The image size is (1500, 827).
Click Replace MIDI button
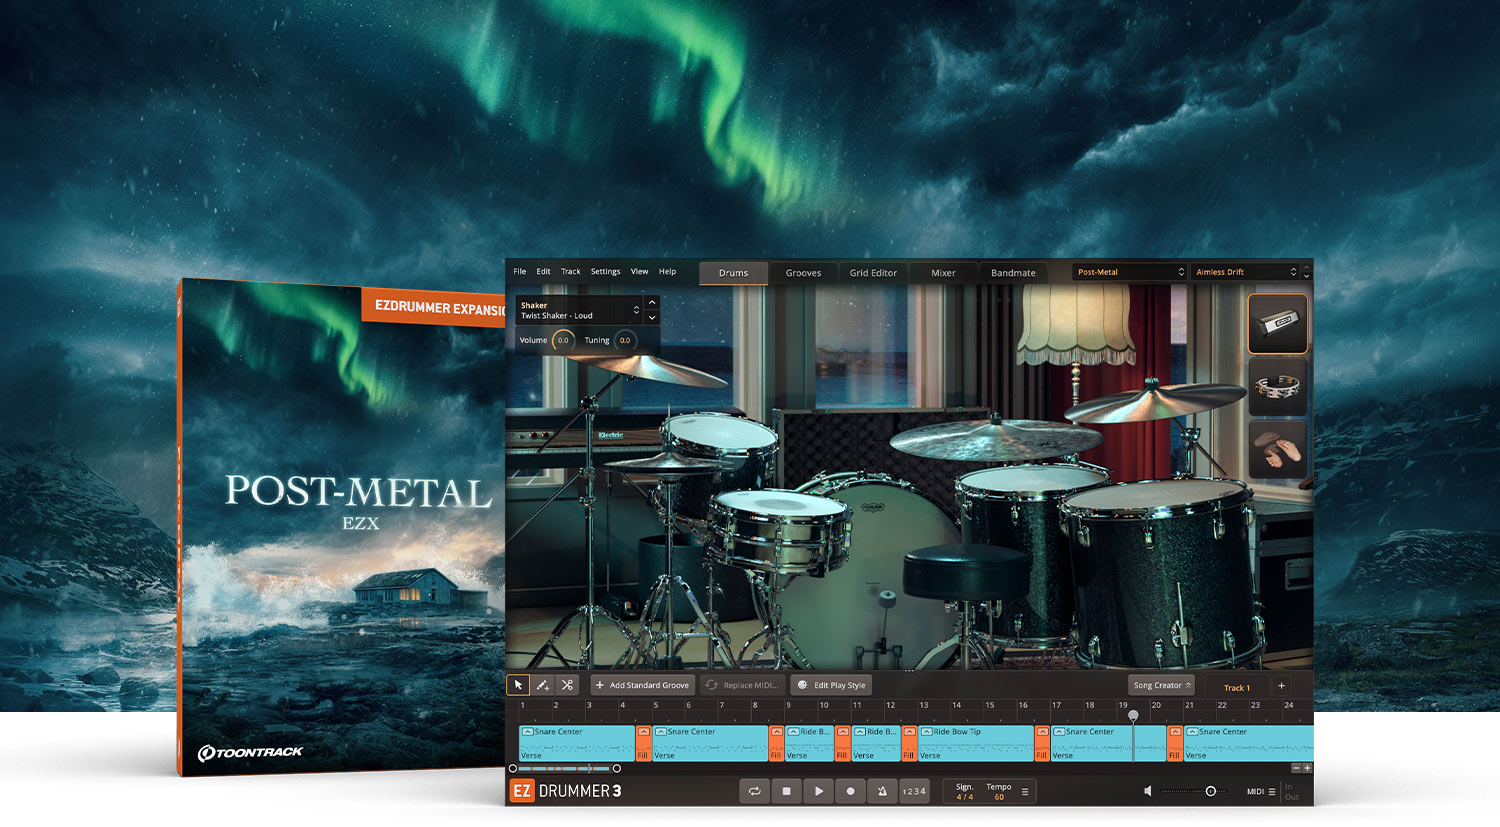[742, 685]
